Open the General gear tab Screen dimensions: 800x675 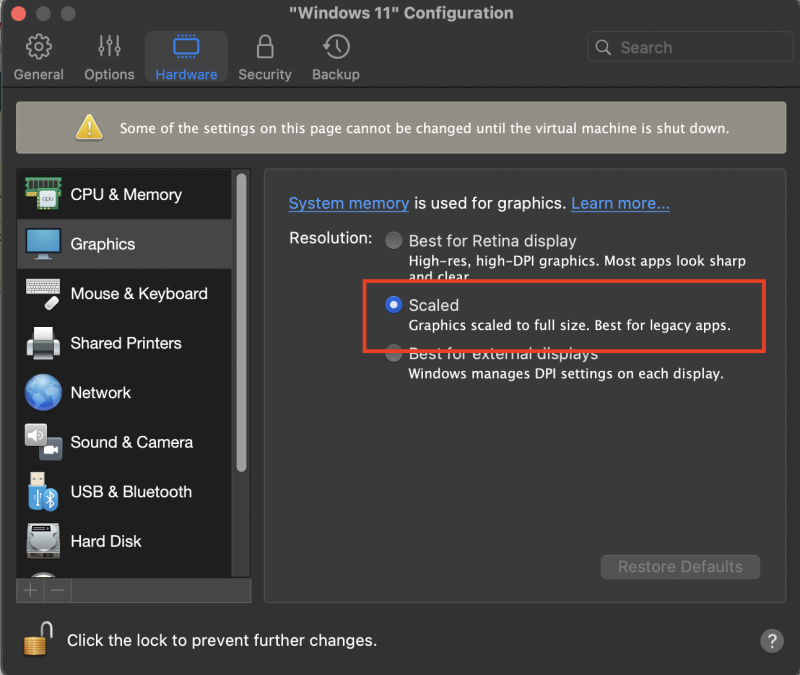[x=39, y=57]
